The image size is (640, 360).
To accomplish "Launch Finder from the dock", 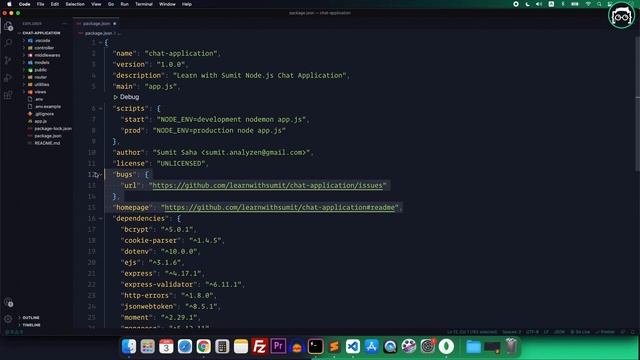I will 129,347.
